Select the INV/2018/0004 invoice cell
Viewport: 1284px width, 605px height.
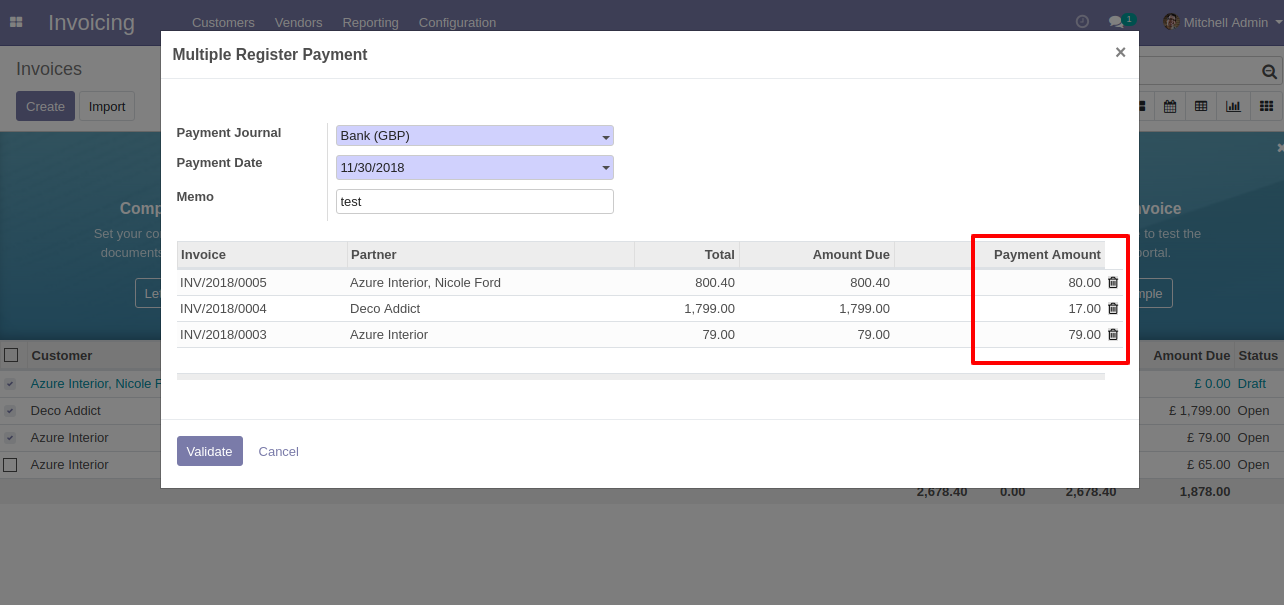coord(262,309)
